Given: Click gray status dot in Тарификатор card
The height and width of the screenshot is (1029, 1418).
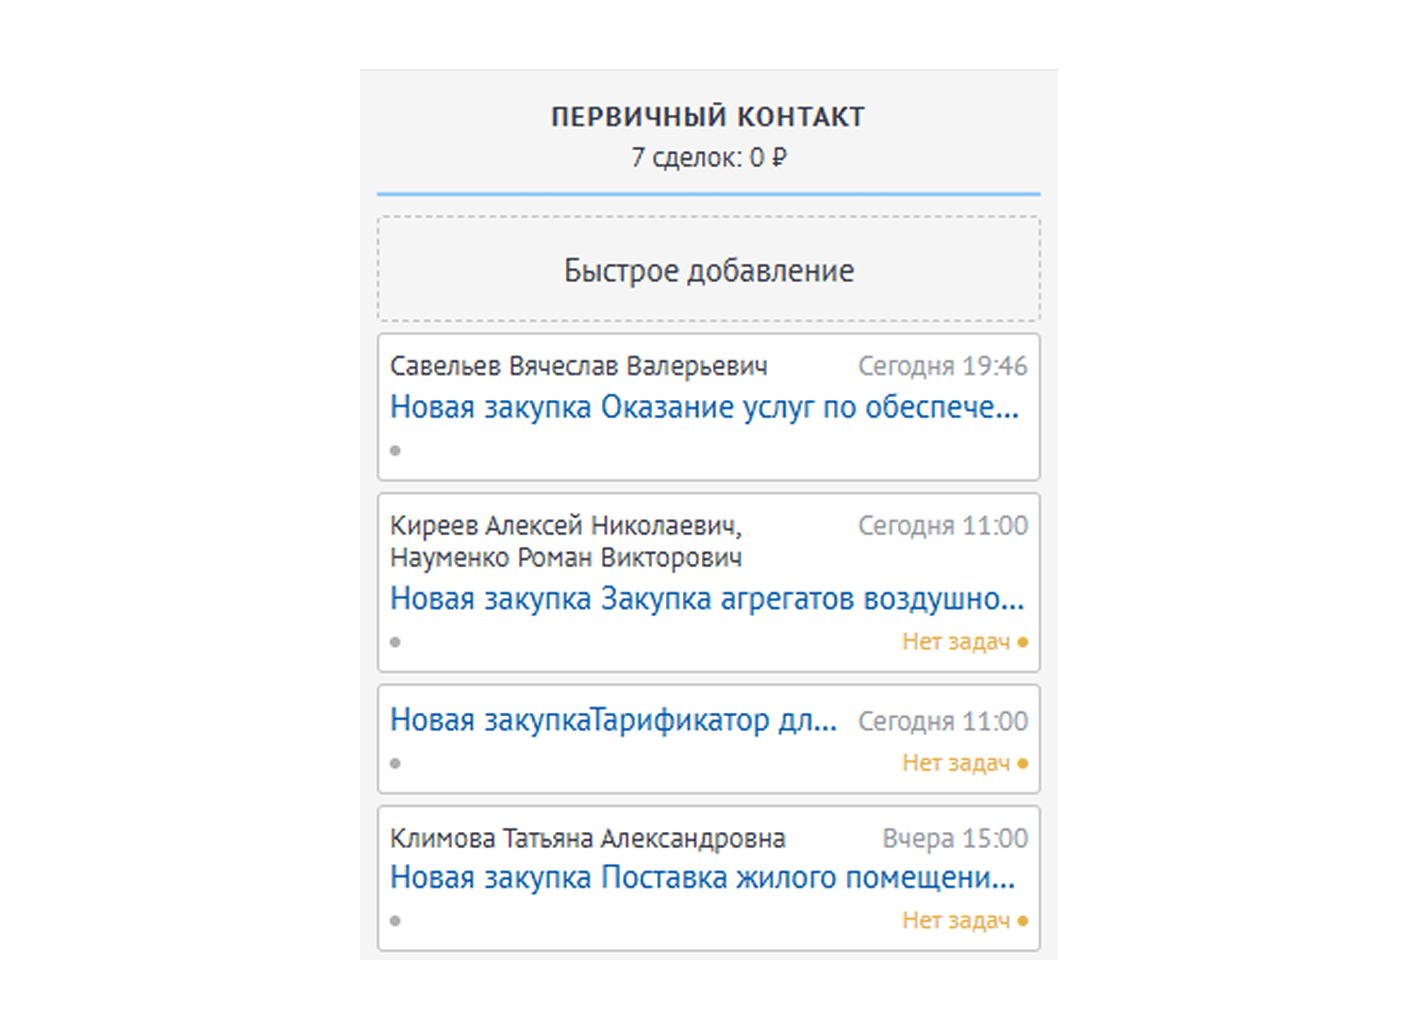Looking at the screenshot, I should tap(396, 764).
